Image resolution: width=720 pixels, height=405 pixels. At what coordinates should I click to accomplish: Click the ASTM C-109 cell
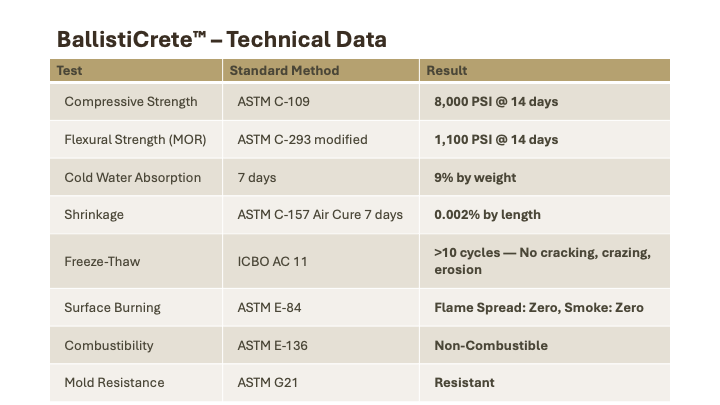[321, 101]
